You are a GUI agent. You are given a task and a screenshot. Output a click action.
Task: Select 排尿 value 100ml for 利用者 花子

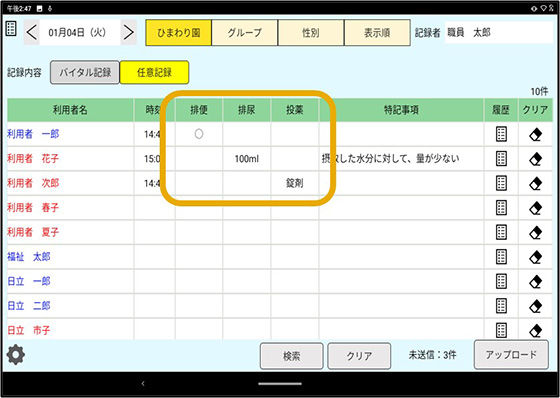[x=247, y=159]
